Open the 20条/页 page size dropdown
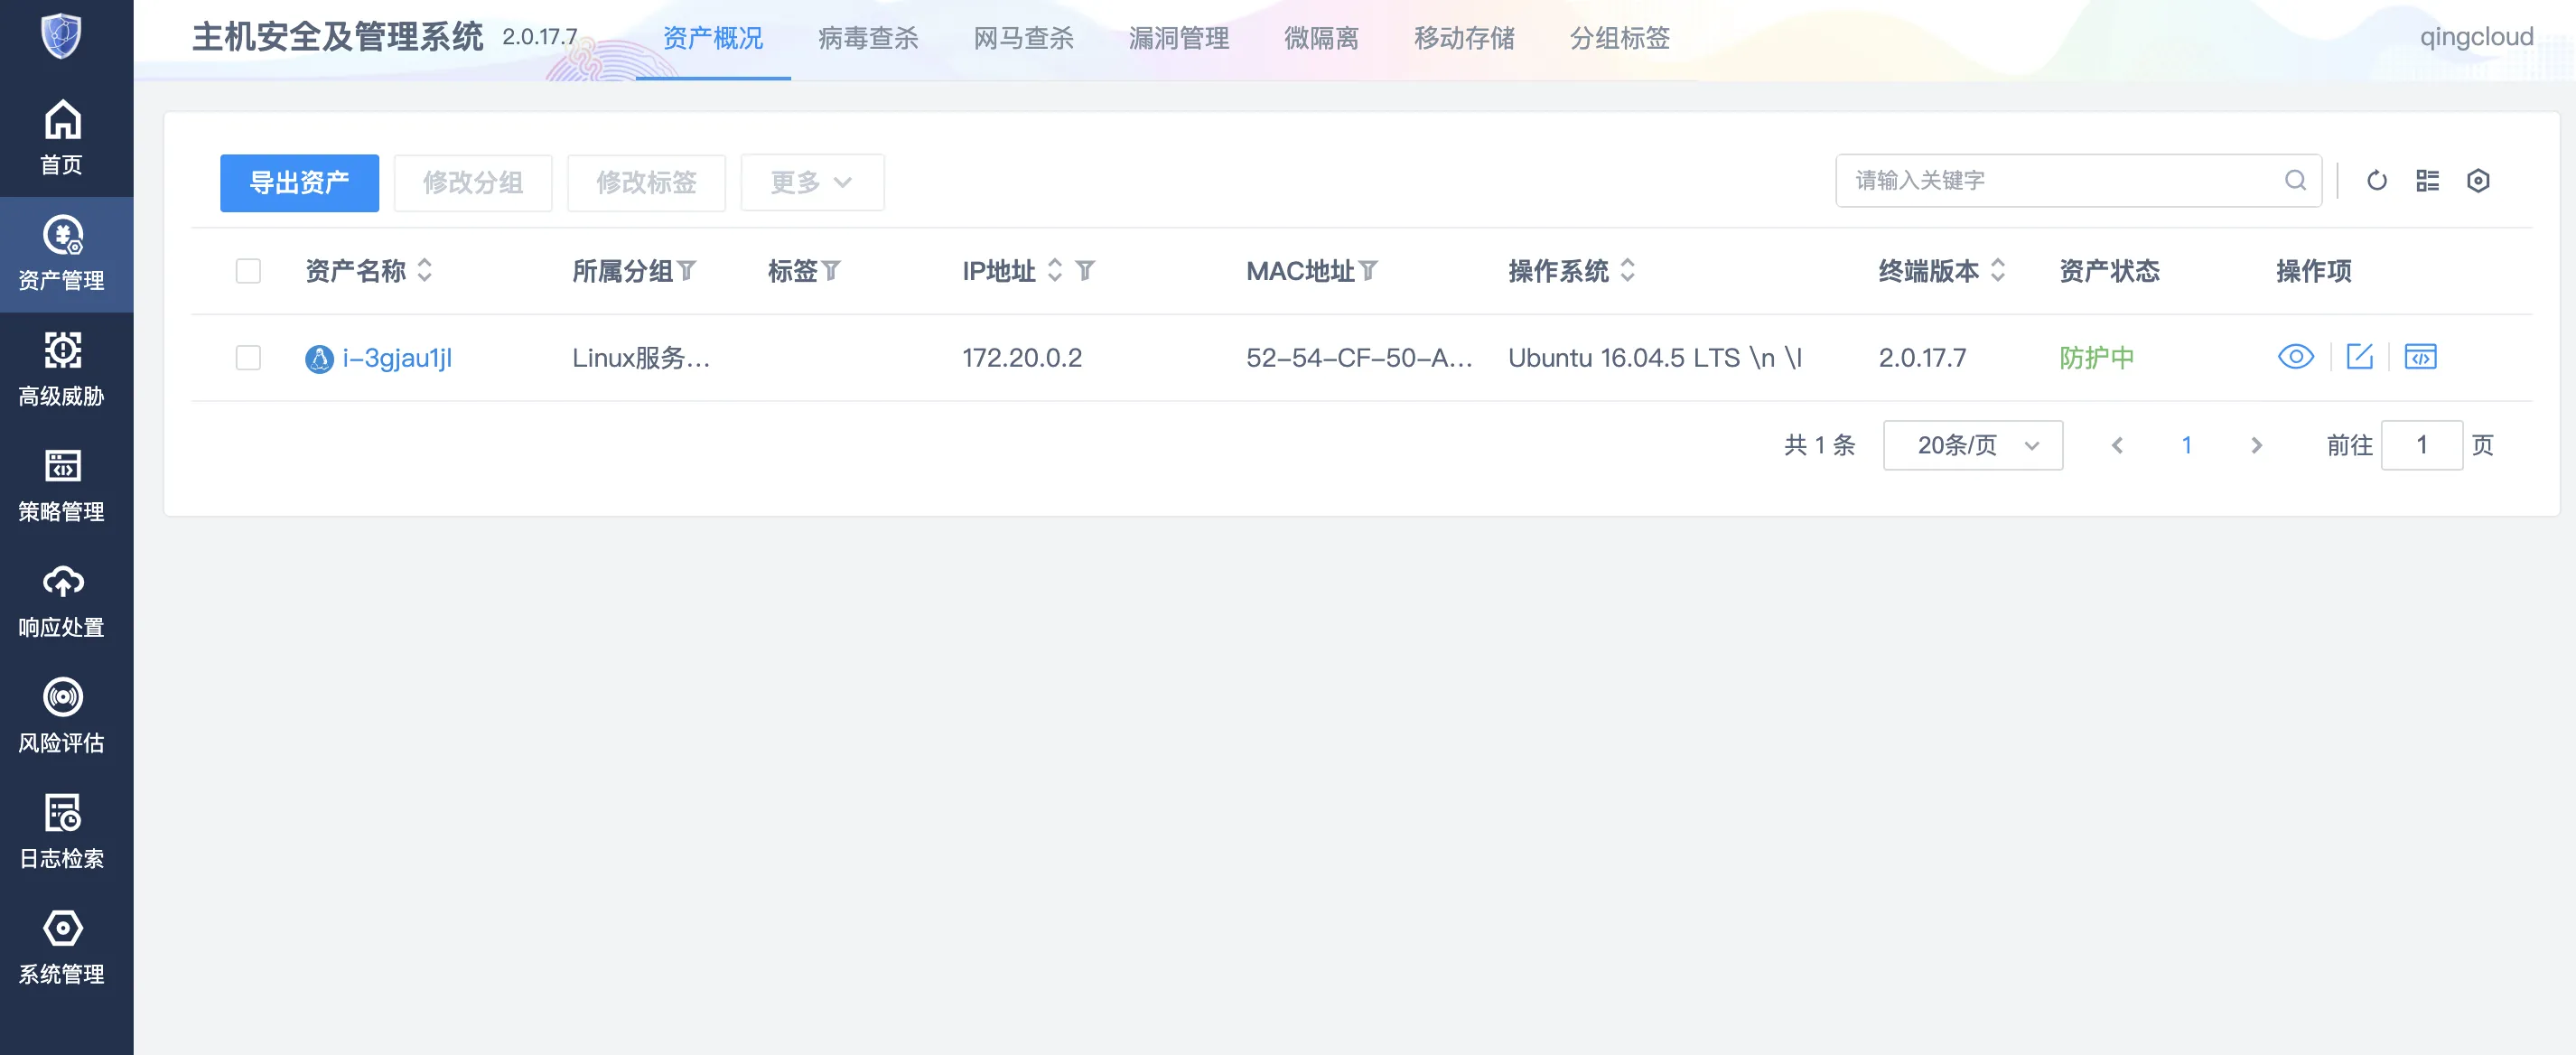This screenshot has width=2576, height=1055. [1972, 446]
